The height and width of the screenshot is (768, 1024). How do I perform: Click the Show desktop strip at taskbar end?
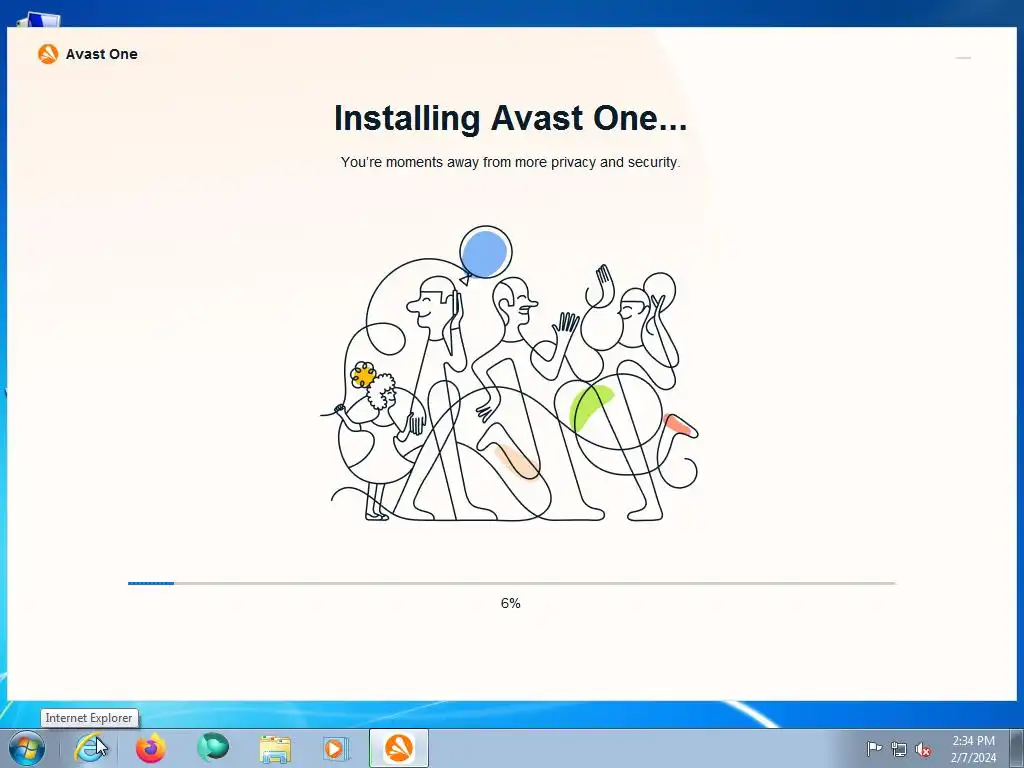1017,748
